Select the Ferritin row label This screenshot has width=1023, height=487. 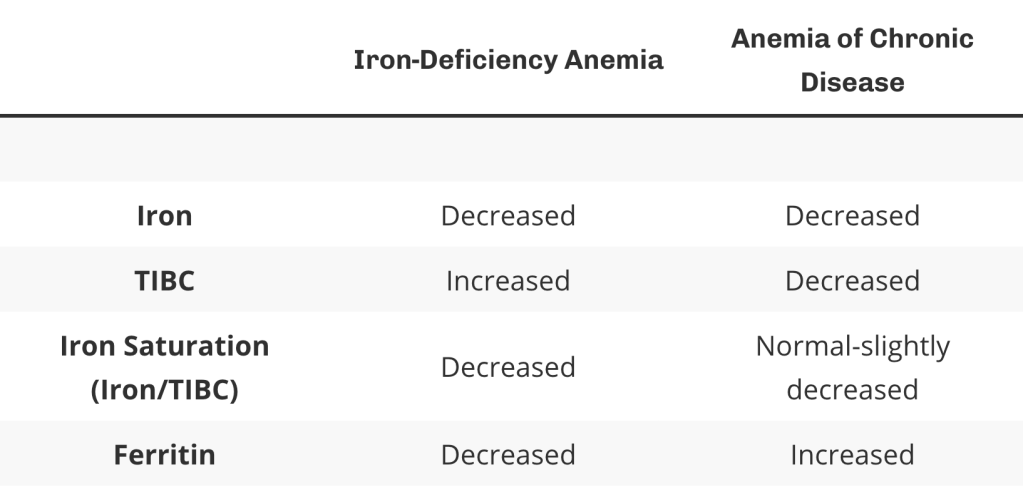click(164, 455)
